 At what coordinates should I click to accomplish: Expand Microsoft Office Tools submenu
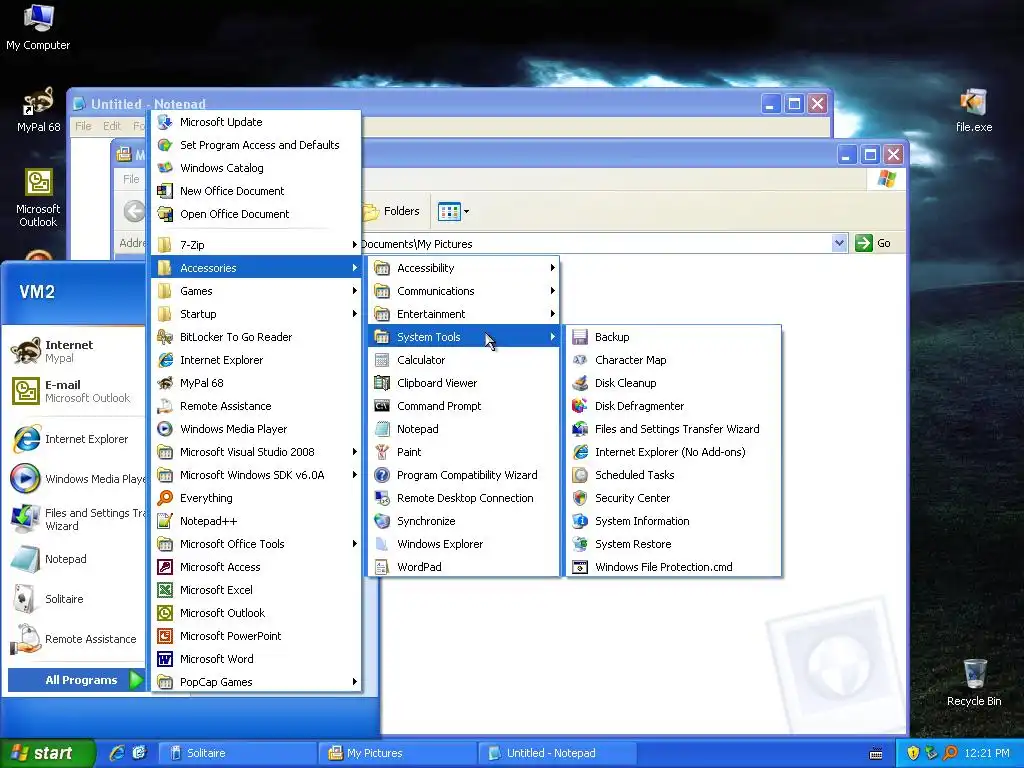pos(256,544)
